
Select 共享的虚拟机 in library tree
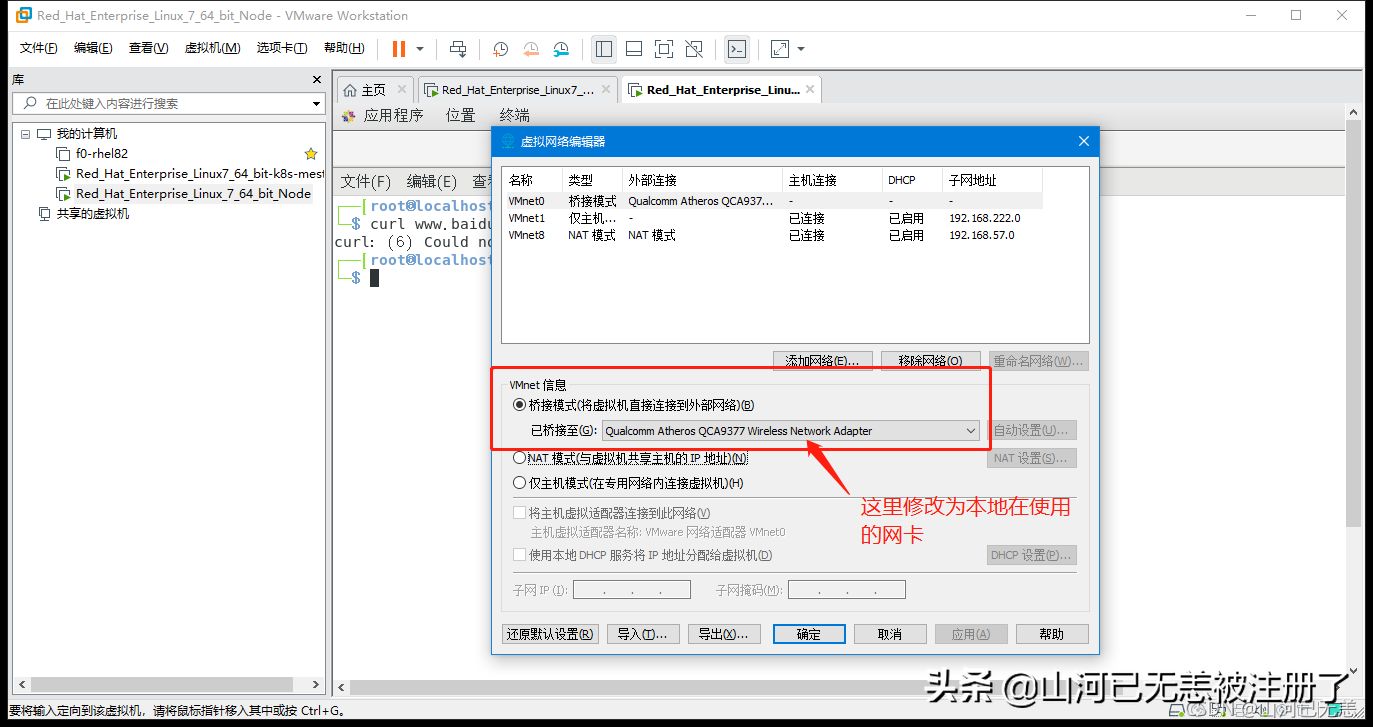point(92,214)
